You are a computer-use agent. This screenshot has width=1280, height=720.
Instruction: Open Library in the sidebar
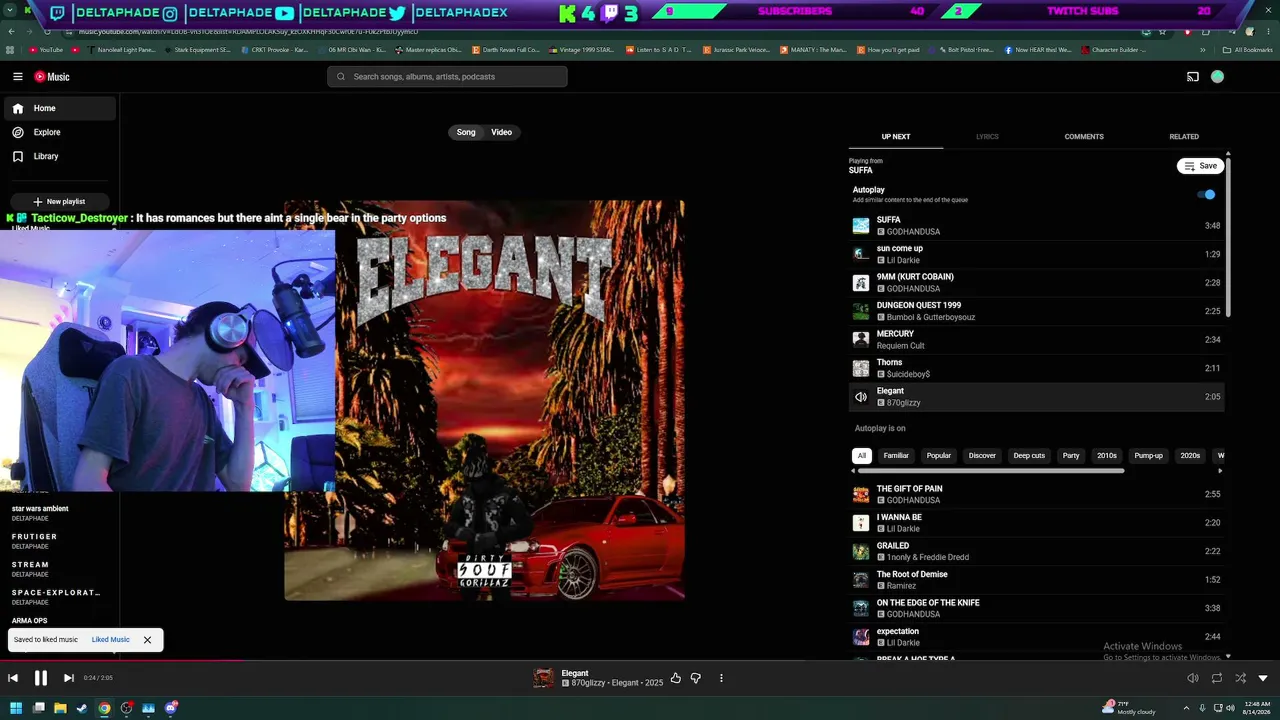click(60, 156)
